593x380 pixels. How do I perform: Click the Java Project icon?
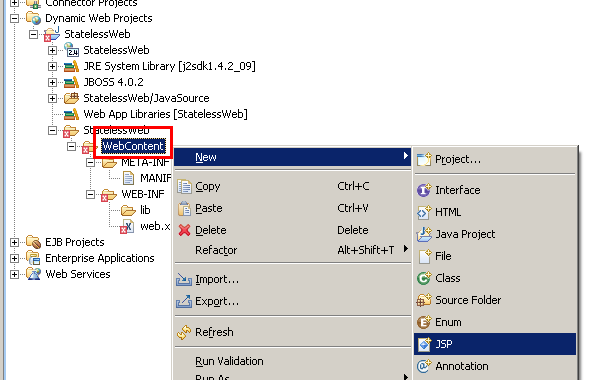(x=424, y=234)
